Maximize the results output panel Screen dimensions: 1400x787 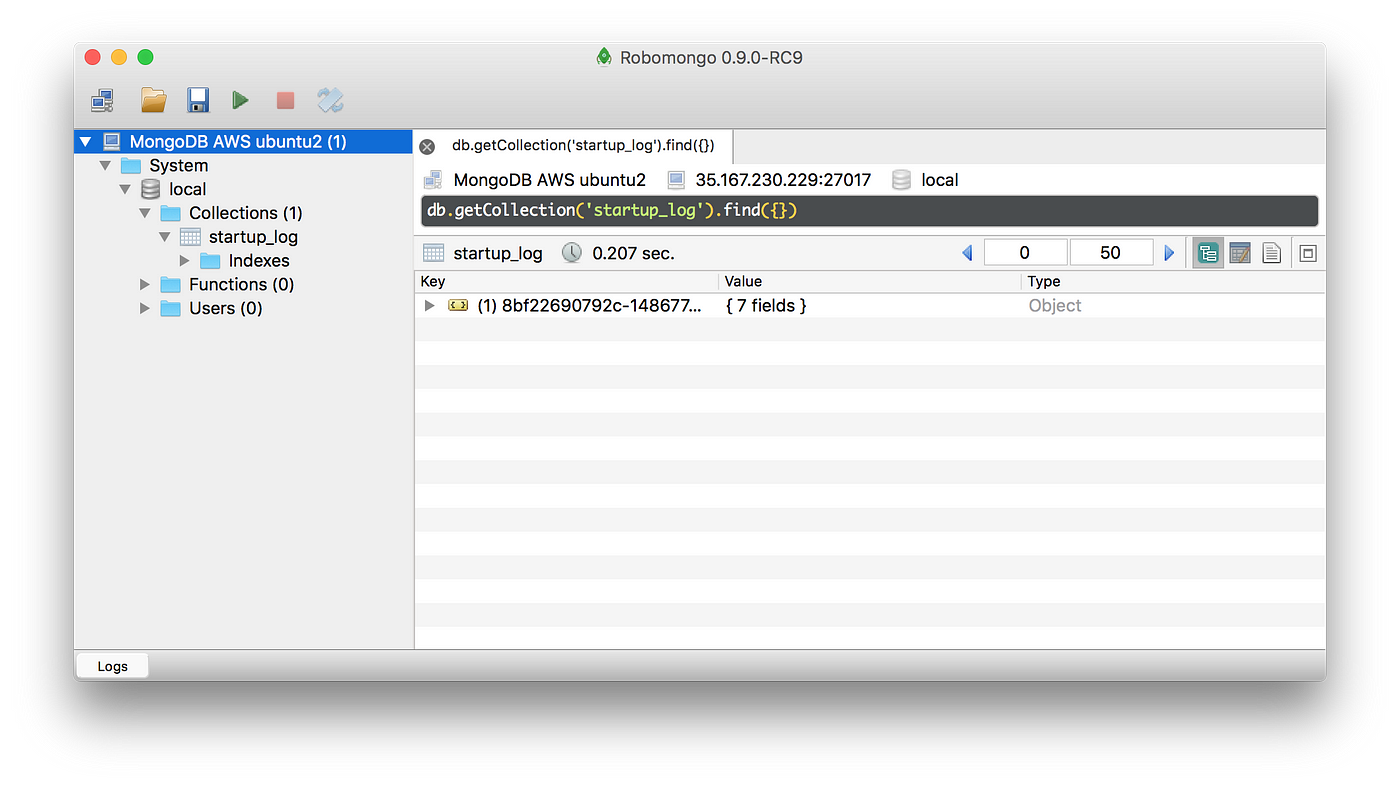point(1307,253)
